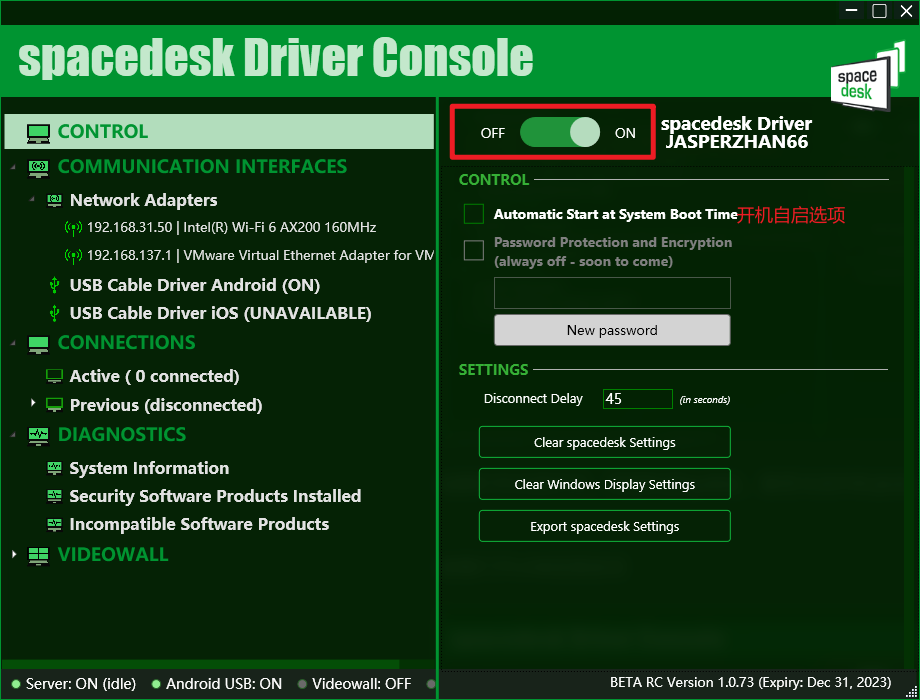Click Clear spacedesk Settings
Viewport: 920px width, 700px height.
click(604, 442)
